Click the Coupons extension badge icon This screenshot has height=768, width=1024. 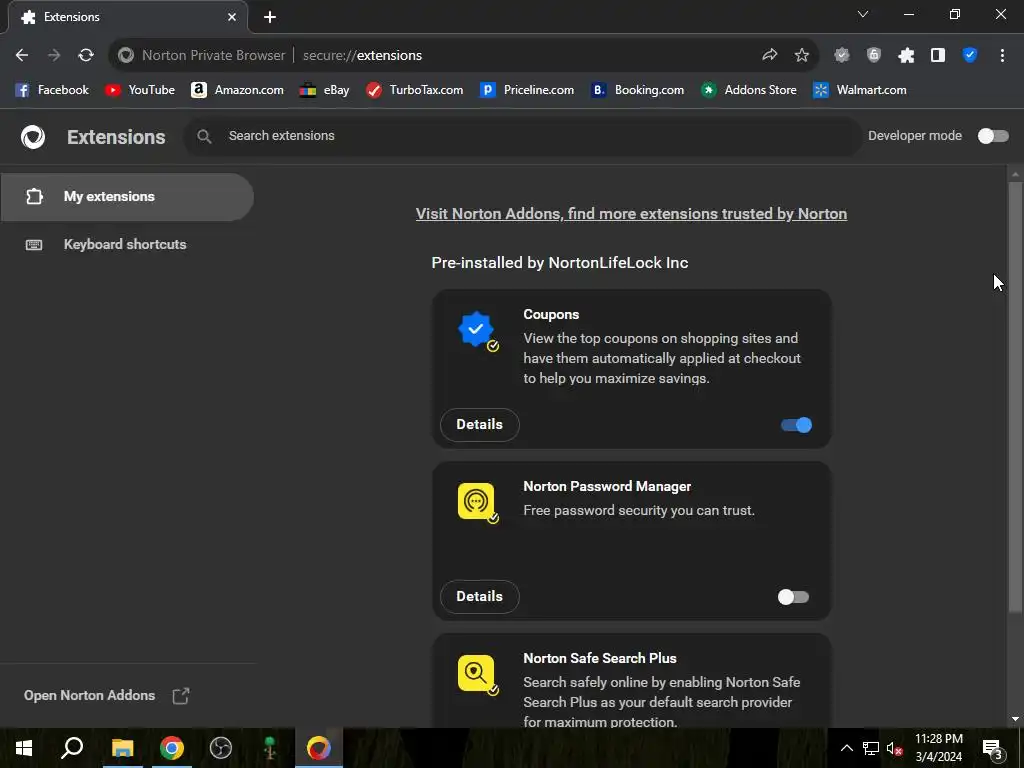click(477, 331)
